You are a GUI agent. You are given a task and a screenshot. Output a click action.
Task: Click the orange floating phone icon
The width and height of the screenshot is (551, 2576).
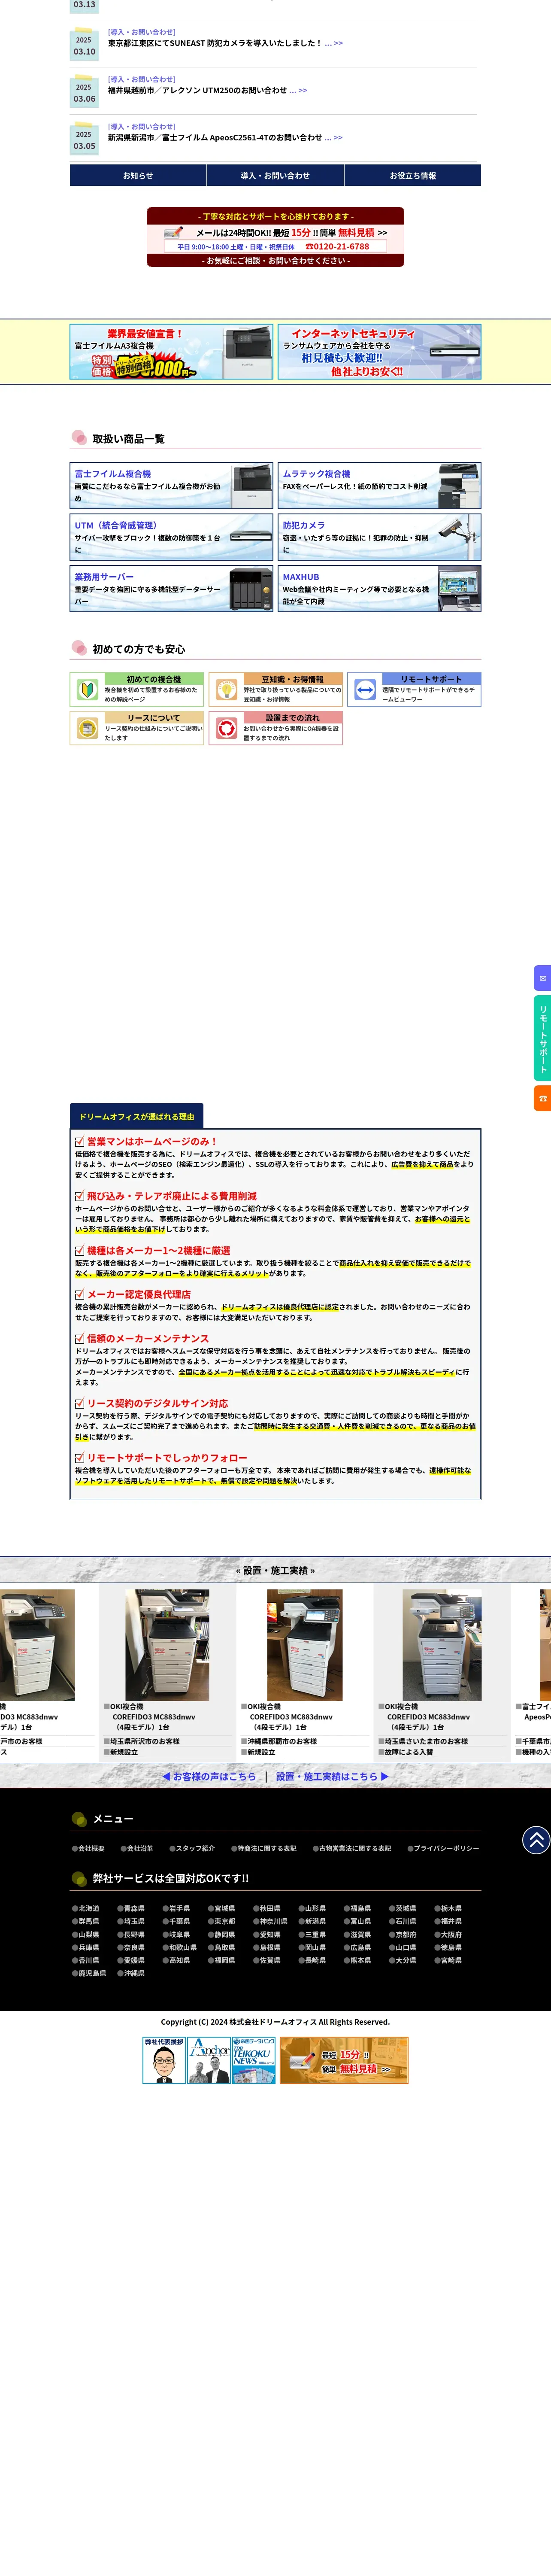coord(542,1098)
